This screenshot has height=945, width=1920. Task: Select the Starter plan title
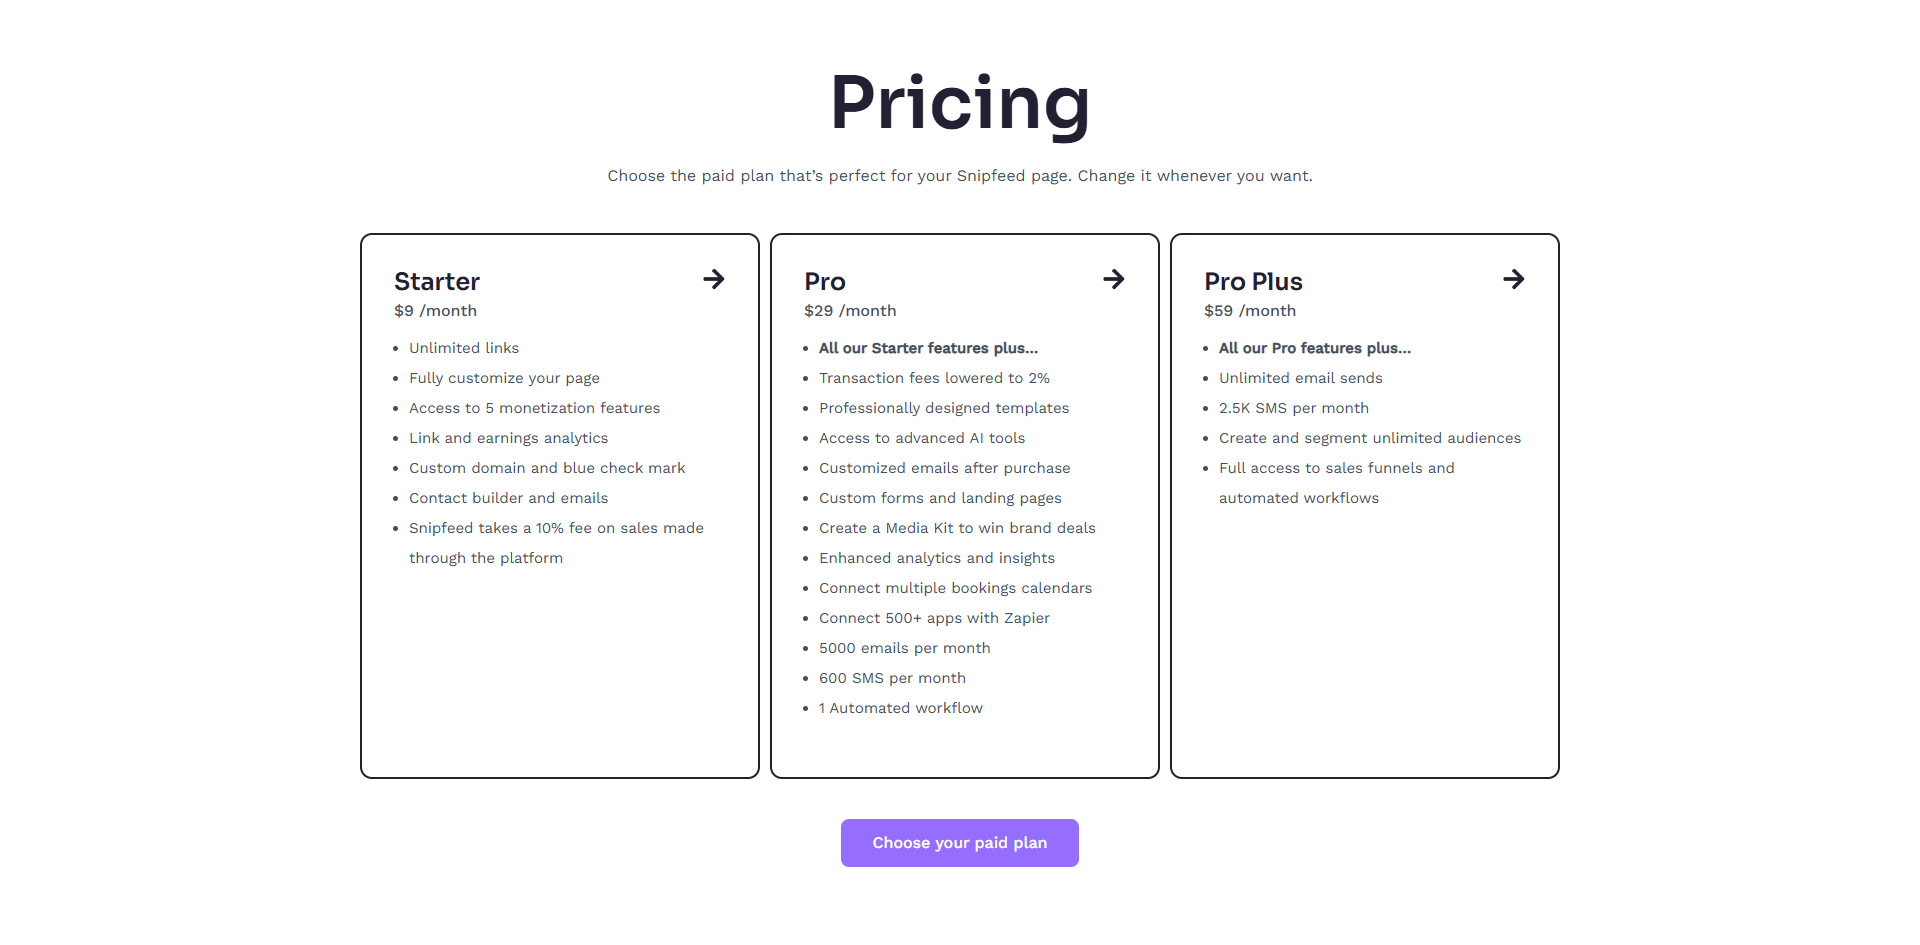coord(437,281)
